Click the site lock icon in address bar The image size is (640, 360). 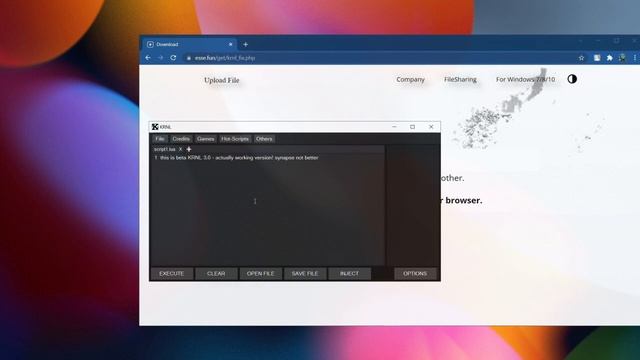click(189, 58)
